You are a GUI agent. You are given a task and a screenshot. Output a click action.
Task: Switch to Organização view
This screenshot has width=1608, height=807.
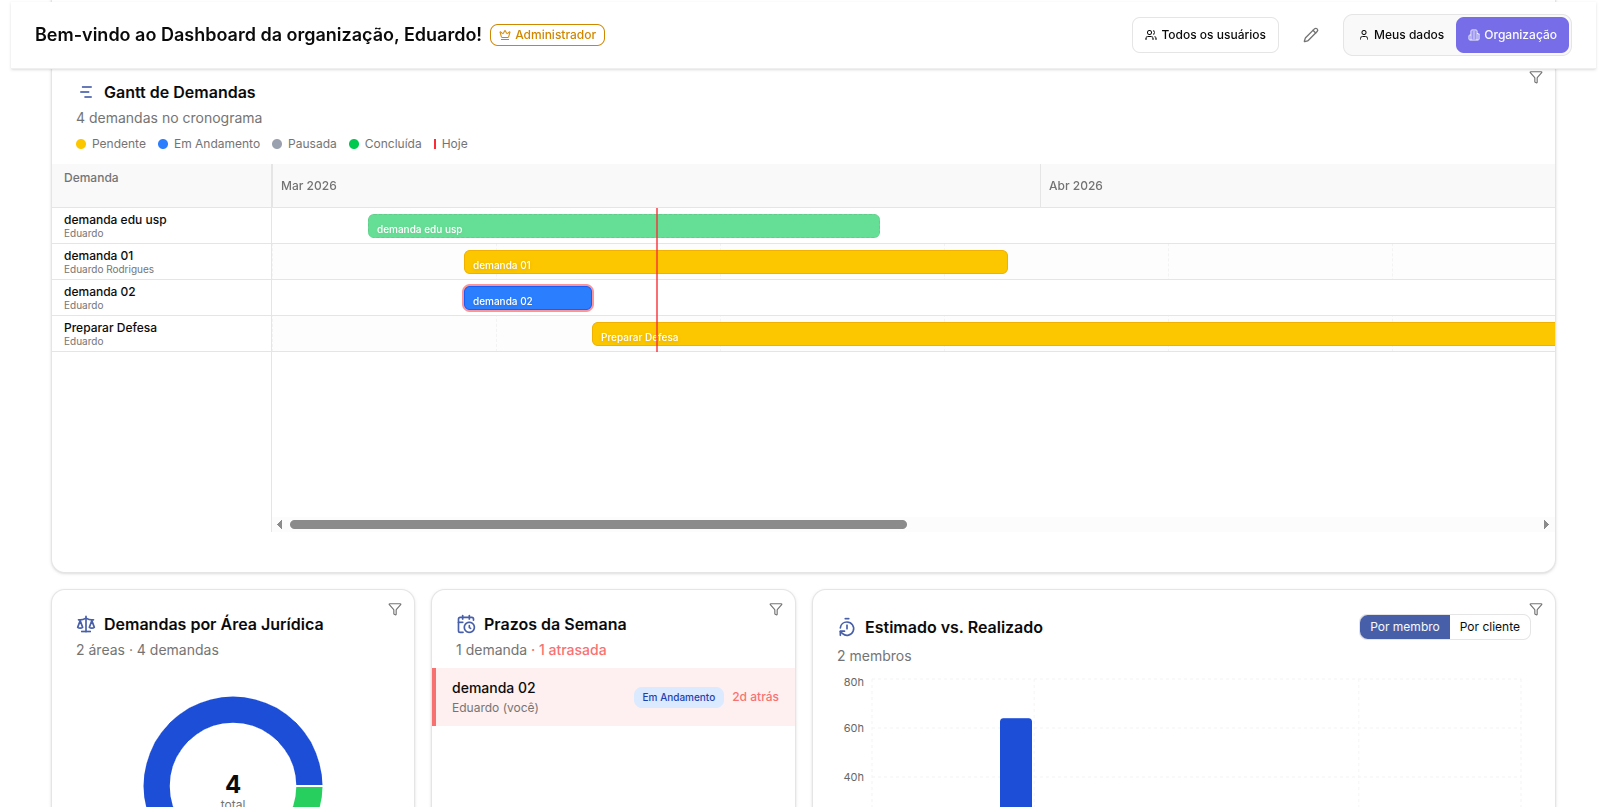1512,35
